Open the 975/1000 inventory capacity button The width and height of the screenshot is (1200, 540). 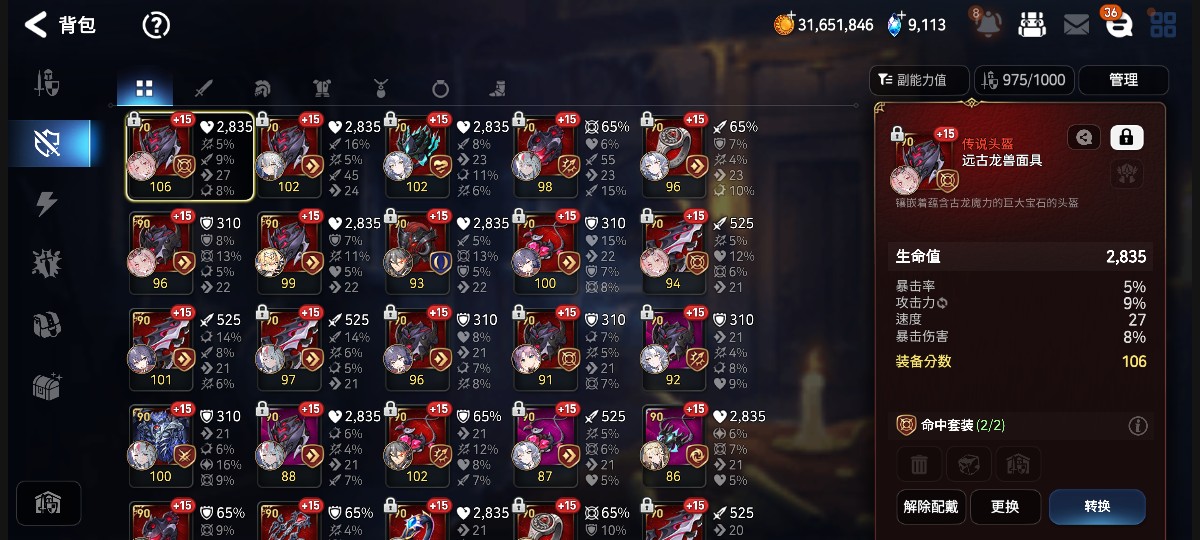[x=1023, y=80]
